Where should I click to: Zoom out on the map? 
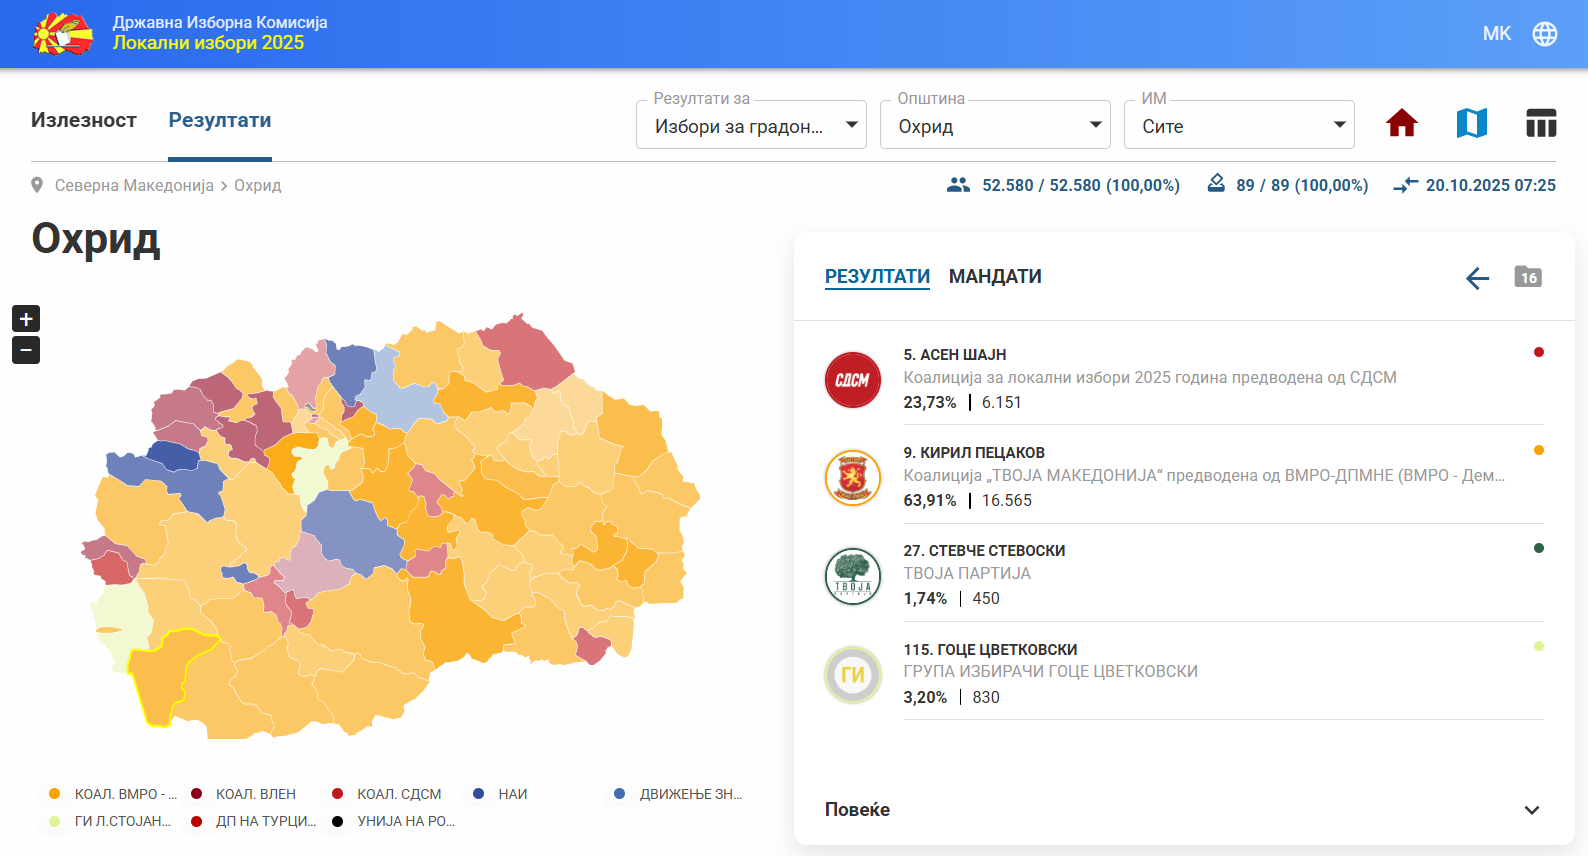[x=26, y=350]
